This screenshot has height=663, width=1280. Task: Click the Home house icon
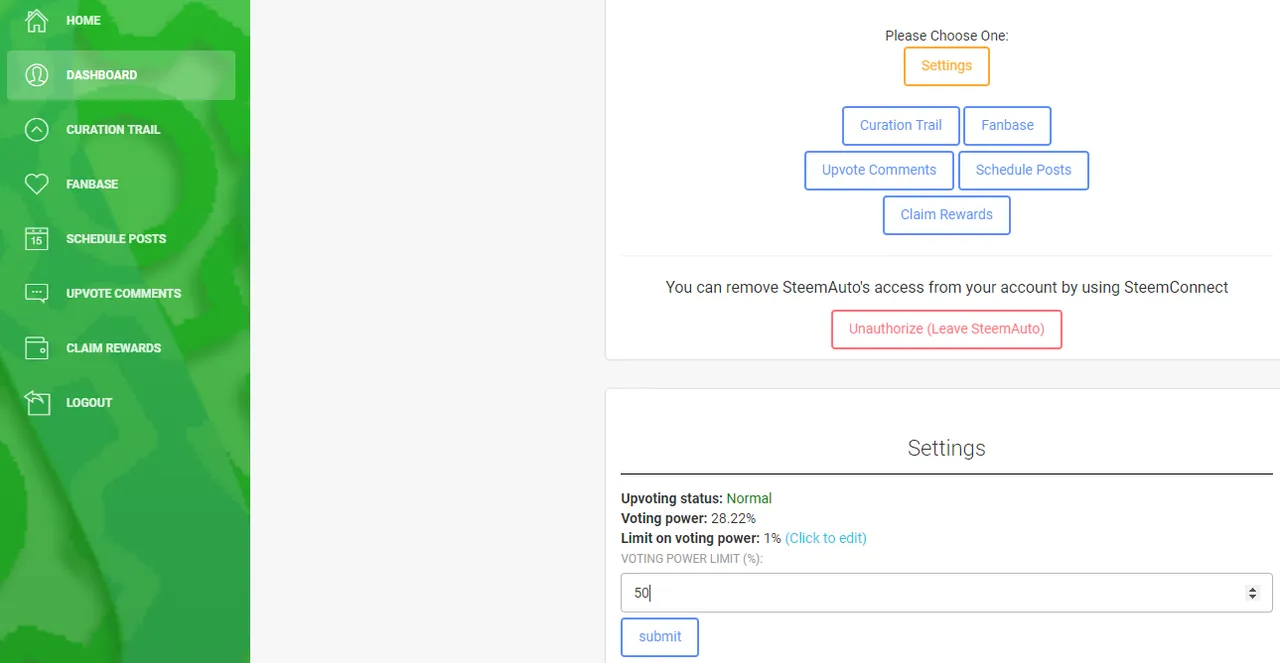pos(36,20)
